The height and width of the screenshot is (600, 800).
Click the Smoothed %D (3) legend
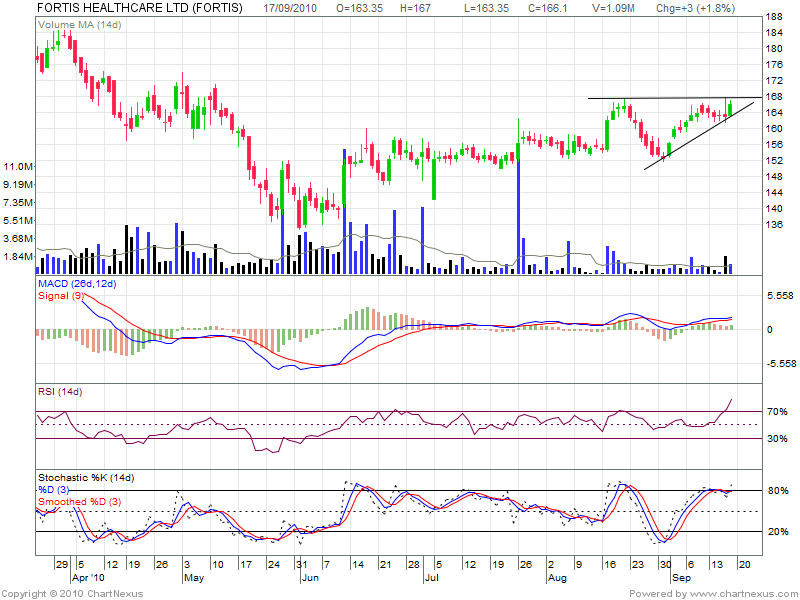pos(78,500)
